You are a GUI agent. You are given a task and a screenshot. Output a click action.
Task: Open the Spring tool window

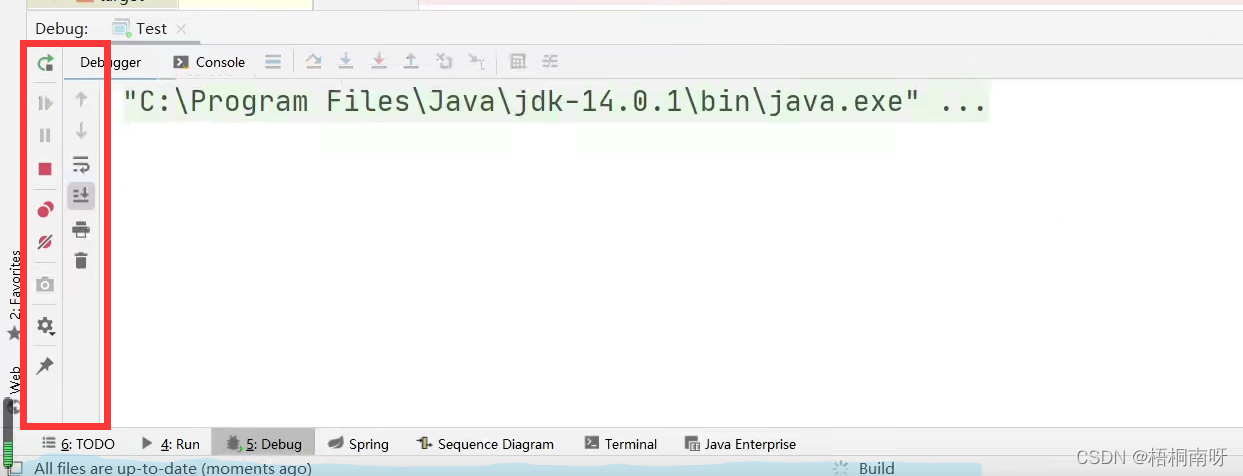358,444
